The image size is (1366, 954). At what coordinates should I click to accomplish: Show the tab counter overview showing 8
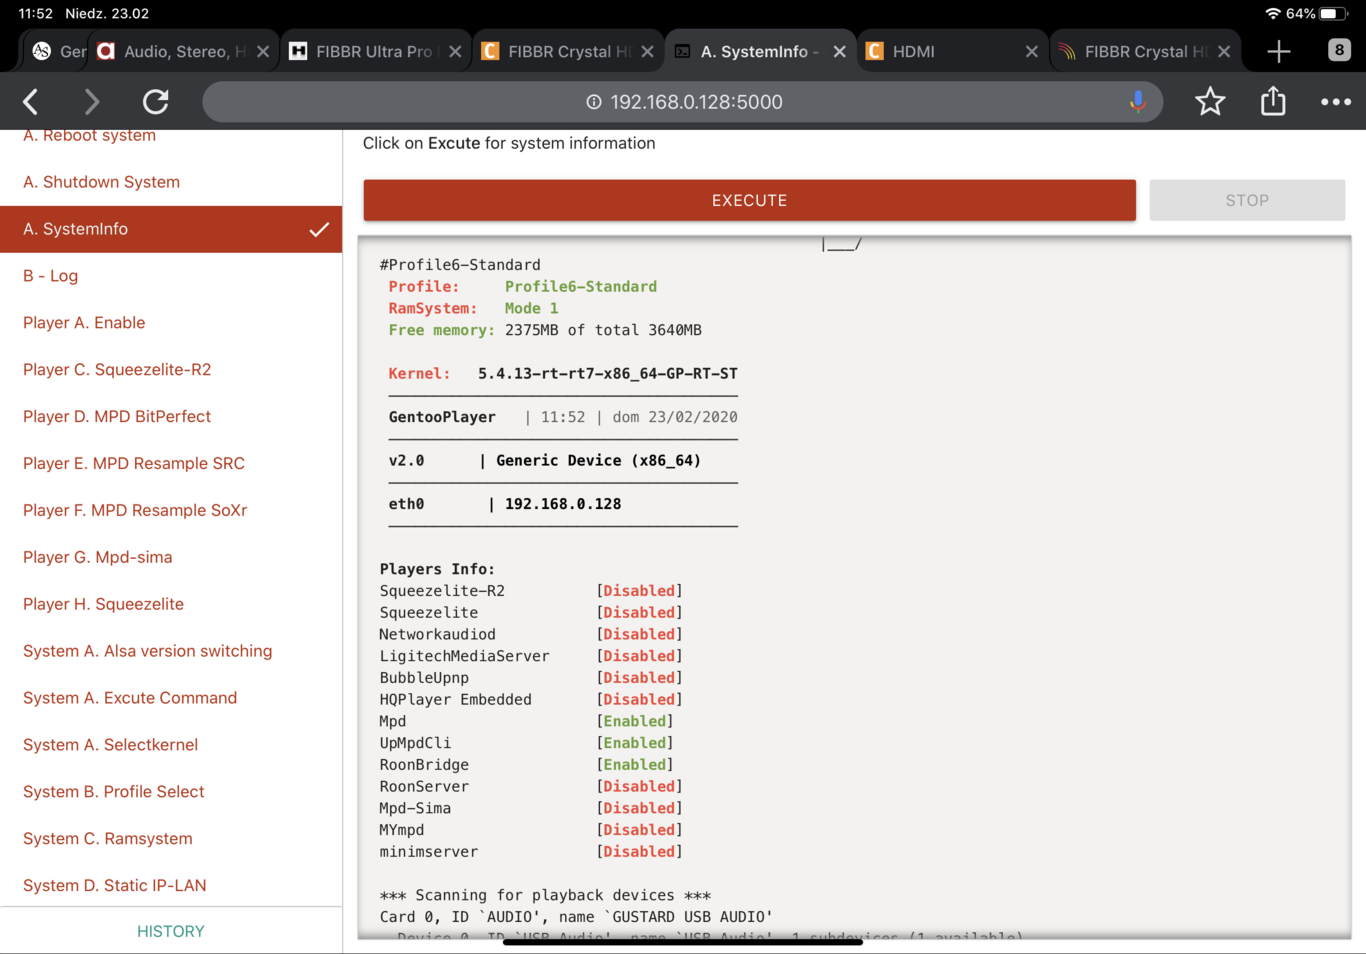[1339, 50]
